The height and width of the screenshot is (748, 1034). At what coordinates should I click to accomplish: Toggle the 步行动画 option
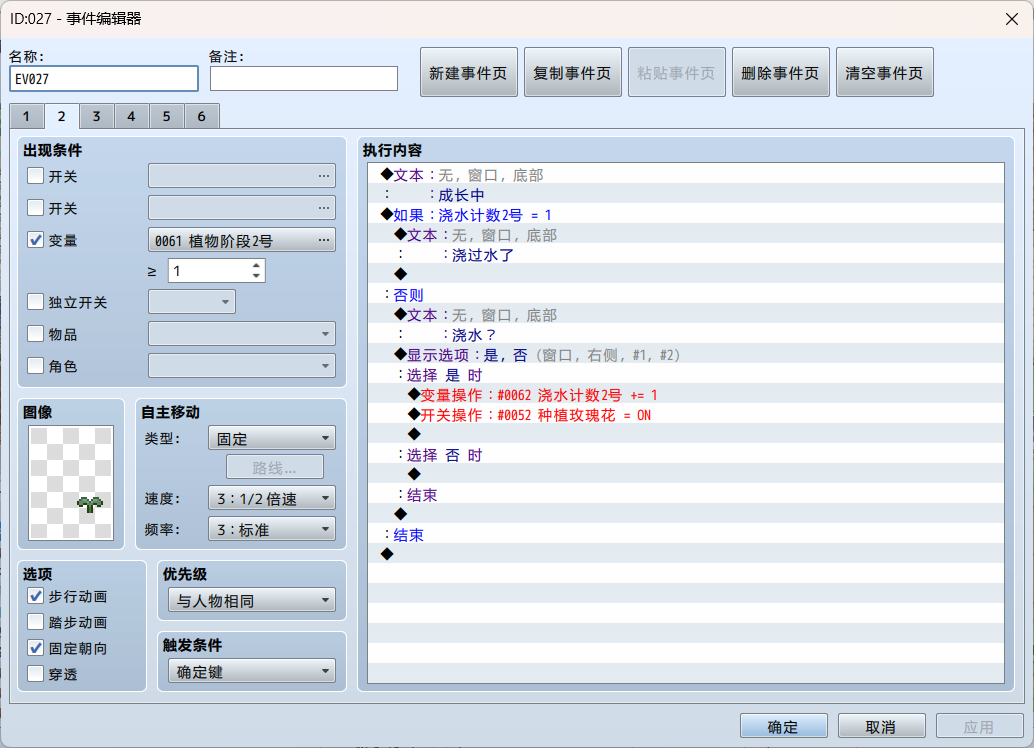[x=36, y=596]
